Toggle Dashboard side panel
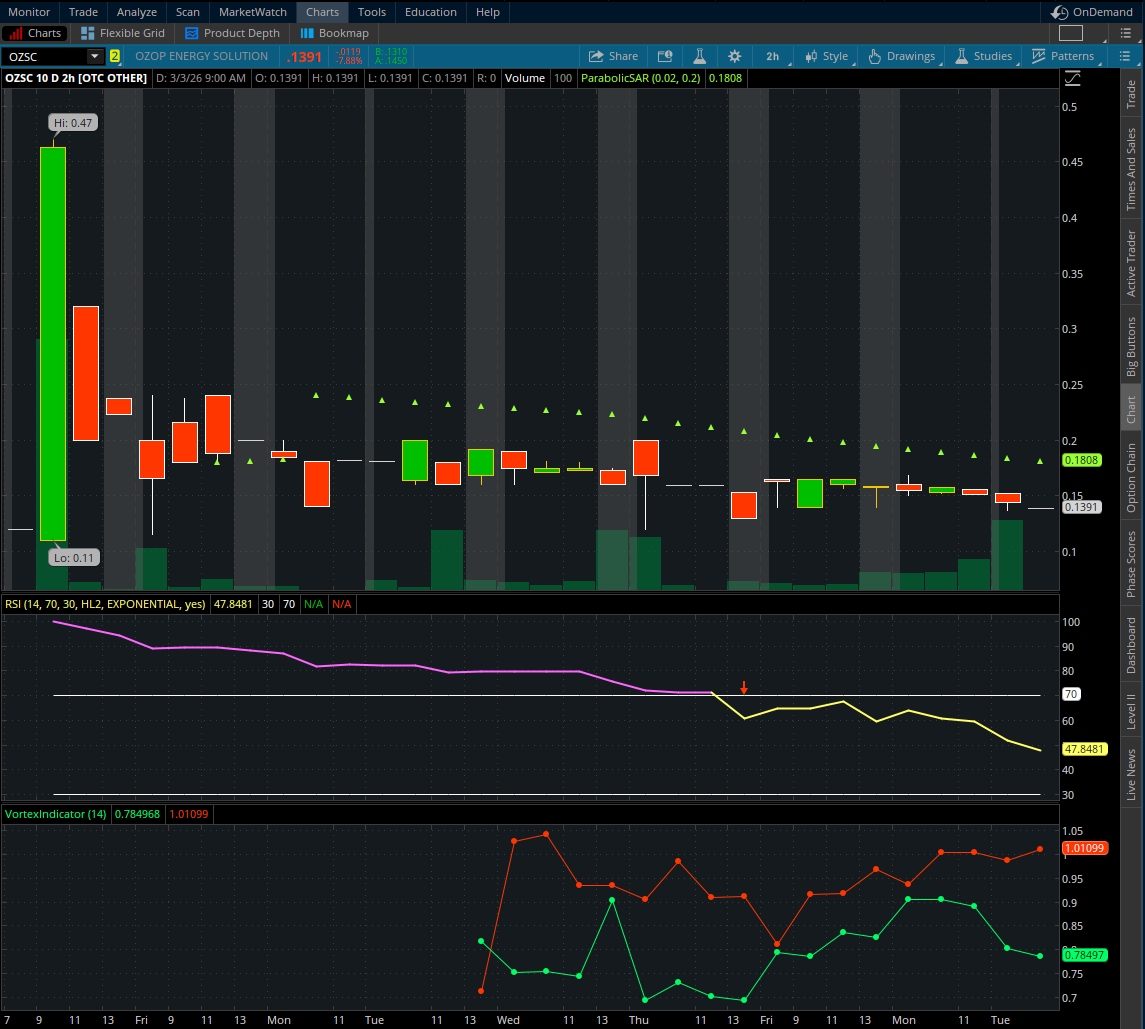1145x1029 pixels. (1131, 646)
